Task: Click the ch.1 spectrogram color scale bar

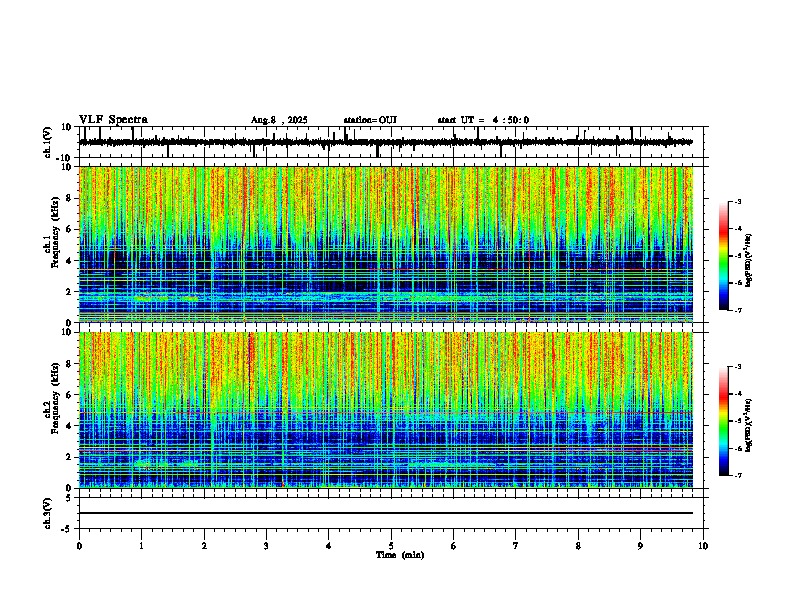Action: (x=723, y=256)
